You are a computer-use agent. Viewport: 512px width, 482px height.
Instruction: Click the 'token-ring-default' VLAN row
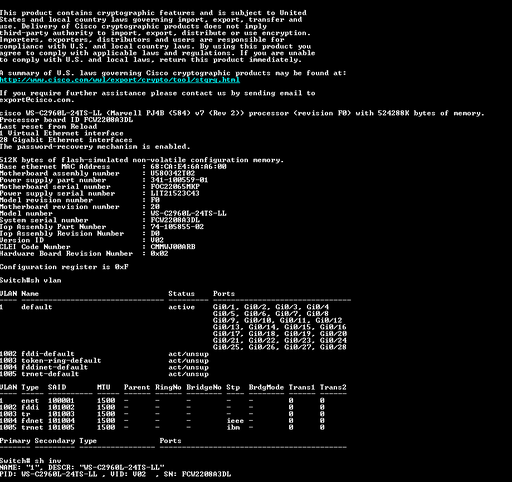click(104, 360)
